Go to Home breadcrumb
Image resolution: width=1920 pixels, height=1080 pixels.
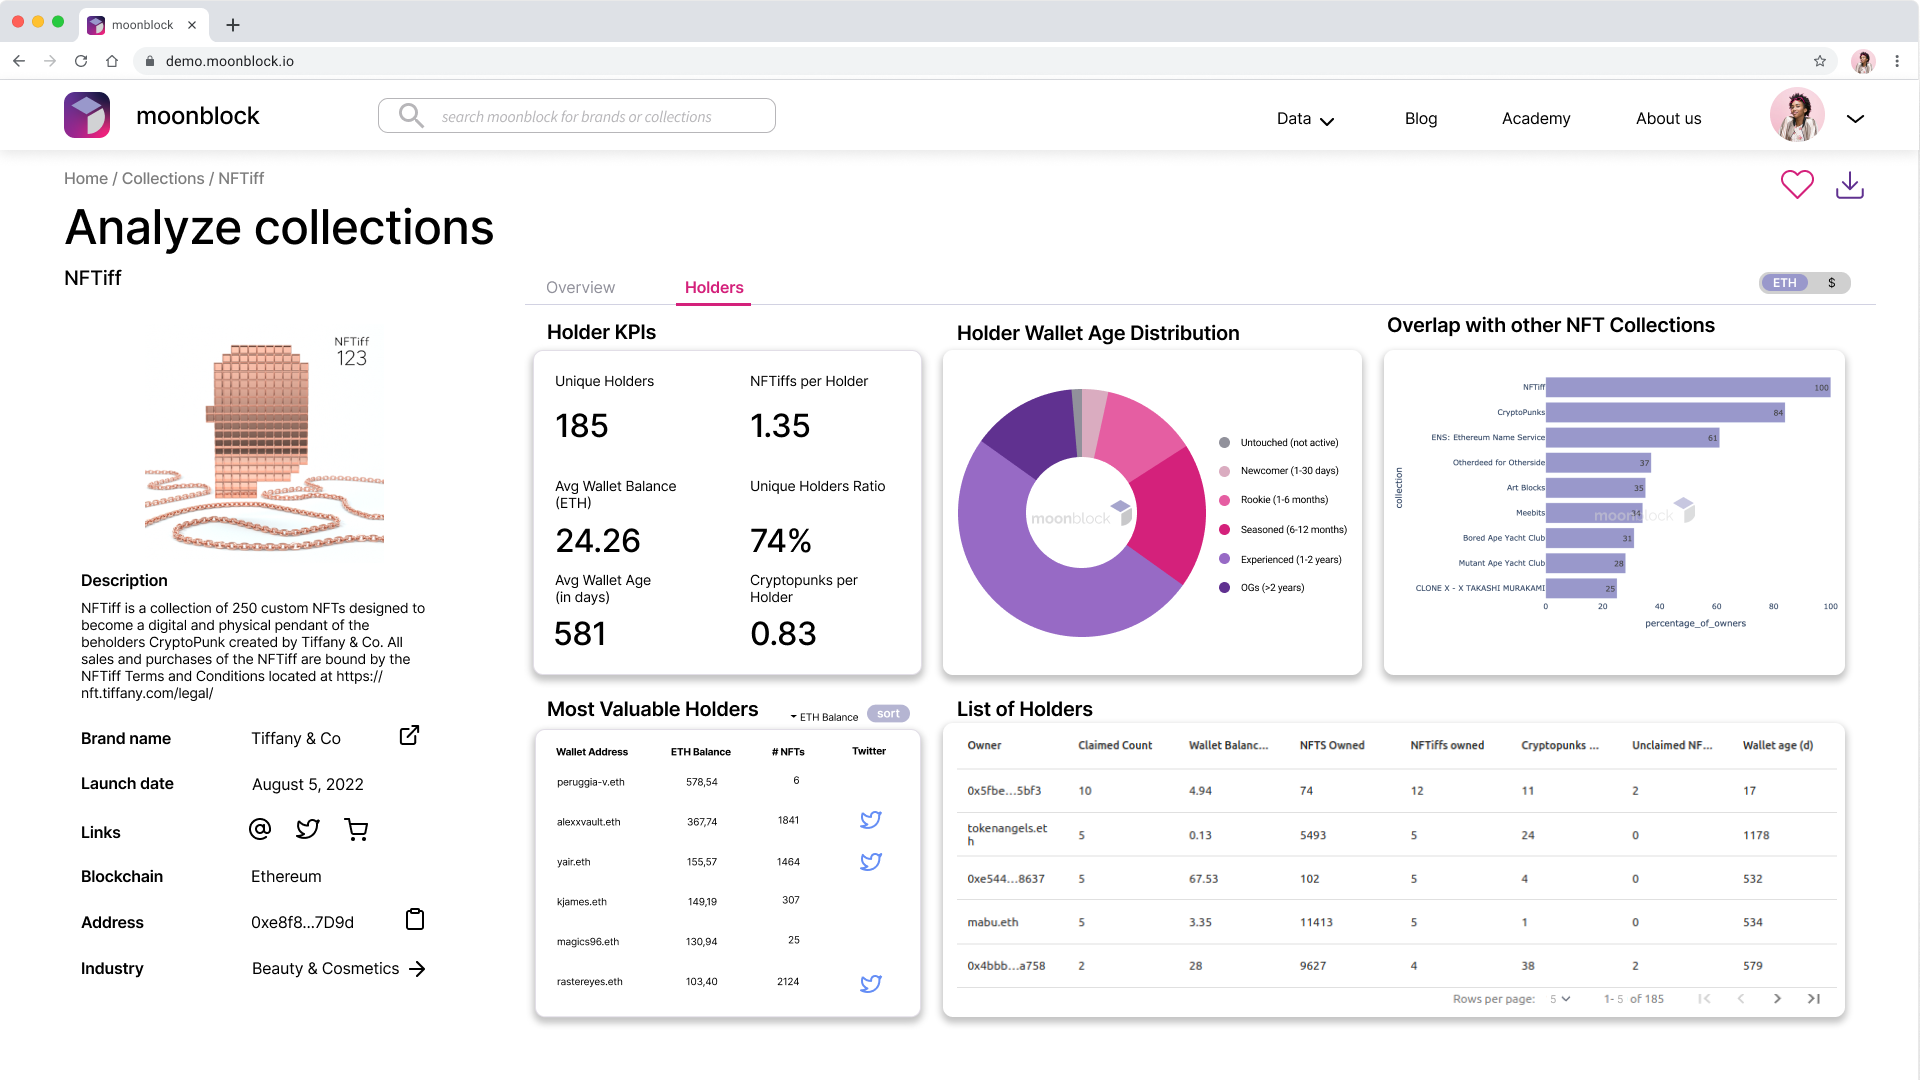tap(86, 179)
